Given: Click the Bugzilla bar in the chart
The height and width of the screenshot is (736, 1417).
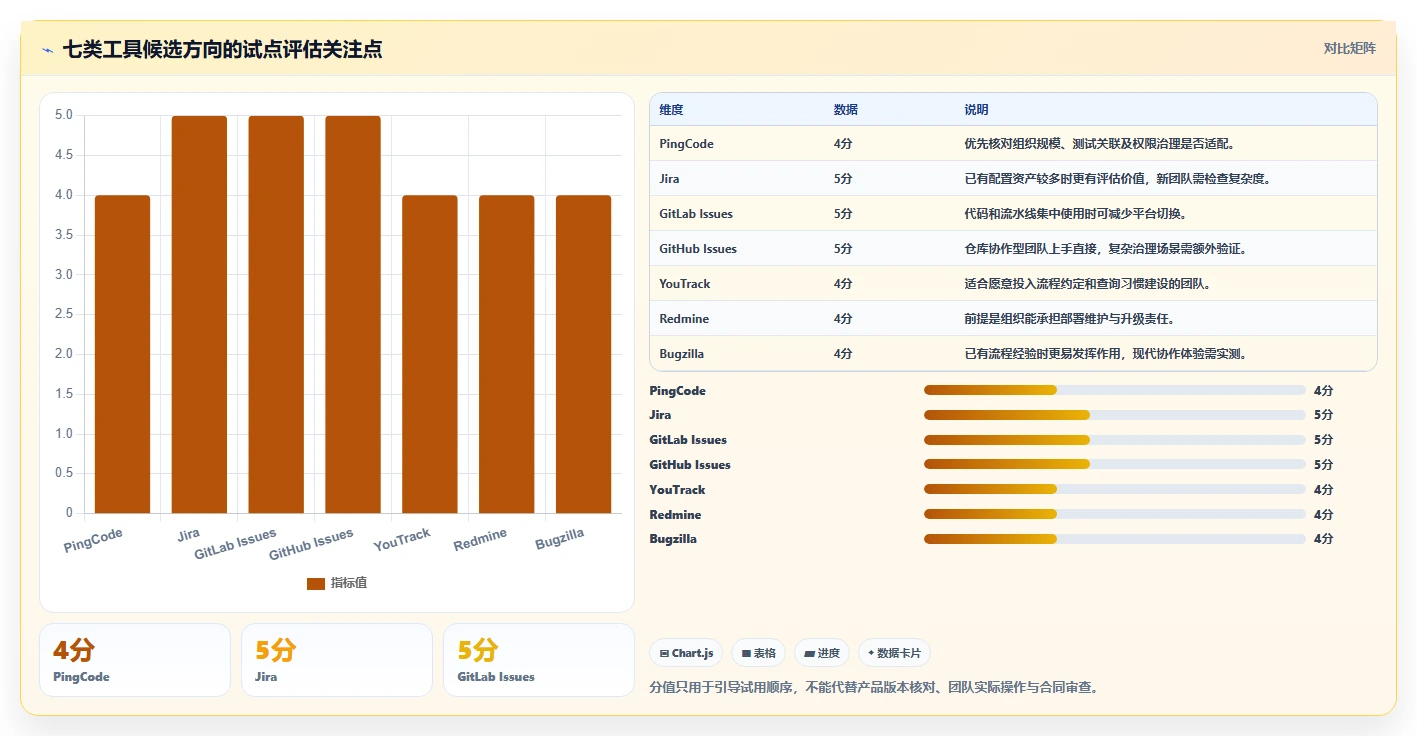Looking at the screenshot, I should [x=584, y=354].
